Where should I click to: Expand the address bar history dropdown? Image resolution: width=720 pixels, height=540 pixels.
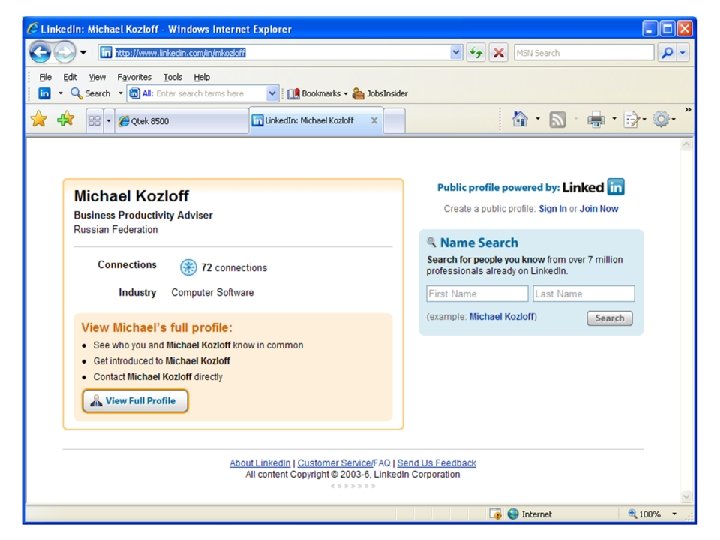pos(456,52)
